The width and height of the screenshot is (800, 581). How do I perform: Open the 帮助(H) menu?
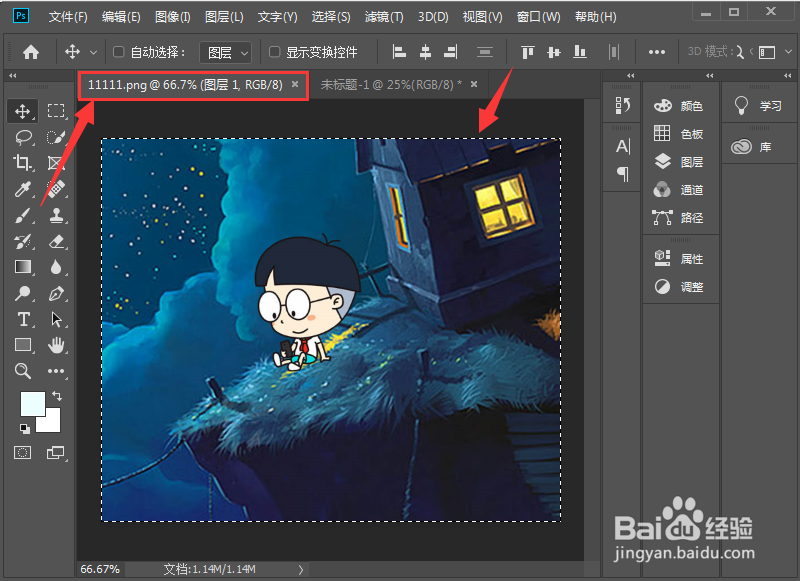[595, 17]
